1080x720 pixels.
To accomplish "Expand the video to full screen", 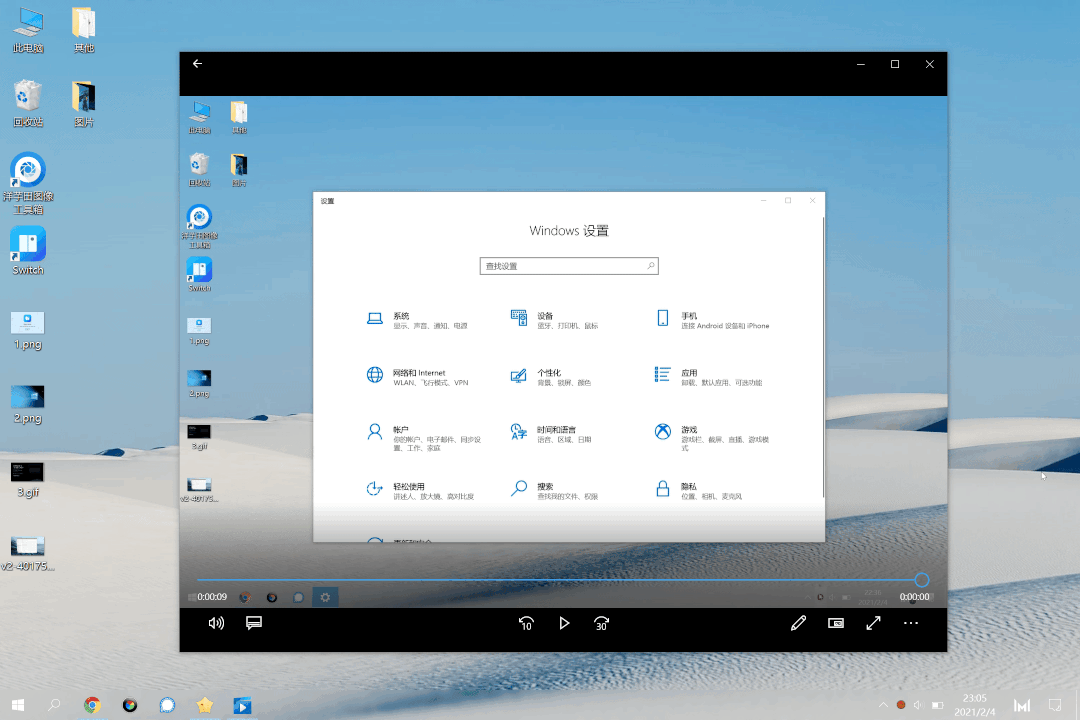I will (x=873, y=624).
